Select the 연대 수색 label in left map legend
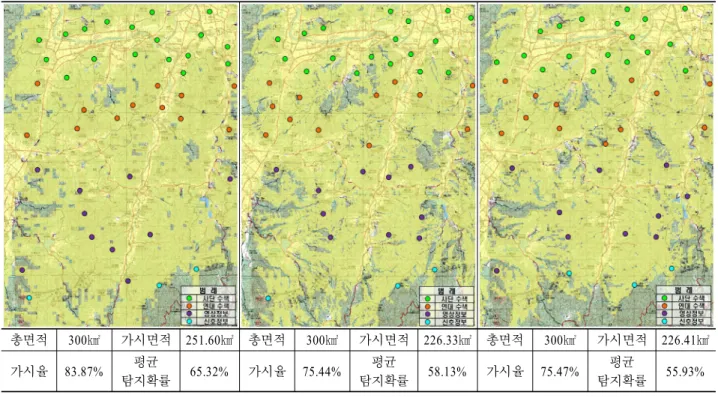The height and width of the screenshot is (398, 718). pyautogui.click(x=216, y=306)
